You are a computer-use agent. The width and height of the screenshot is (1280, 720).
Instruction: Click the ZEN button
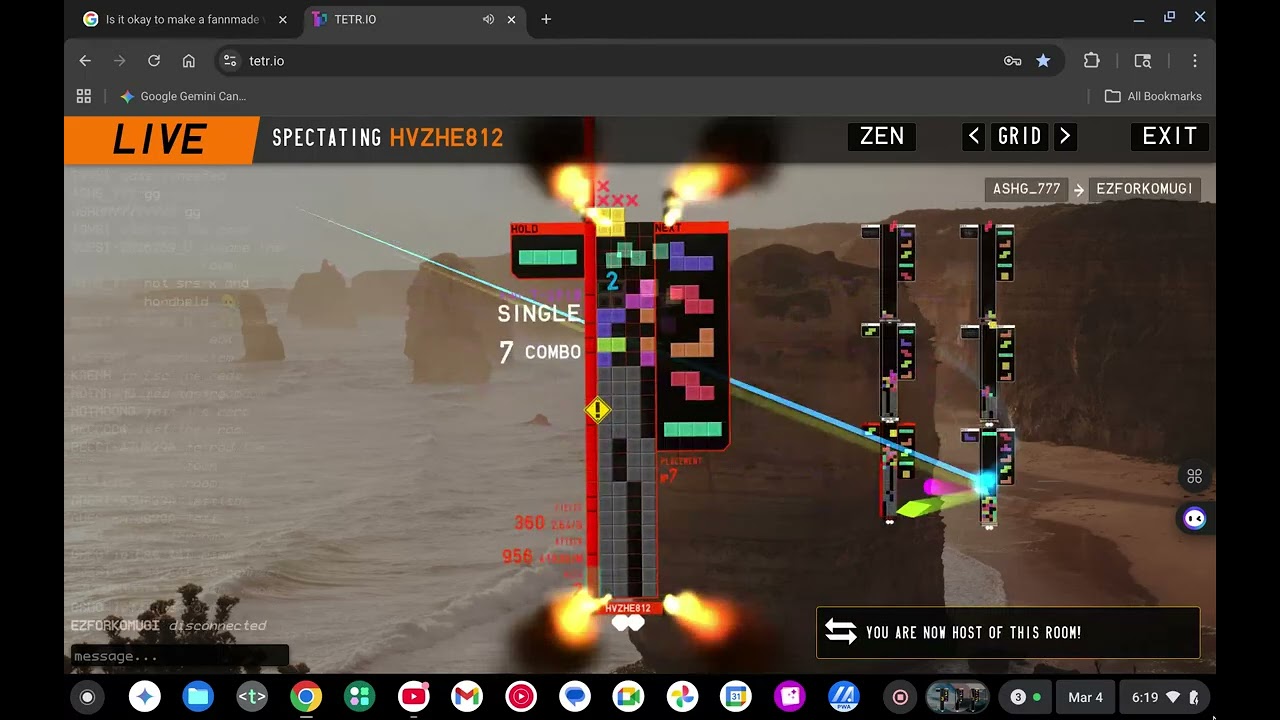882,136
